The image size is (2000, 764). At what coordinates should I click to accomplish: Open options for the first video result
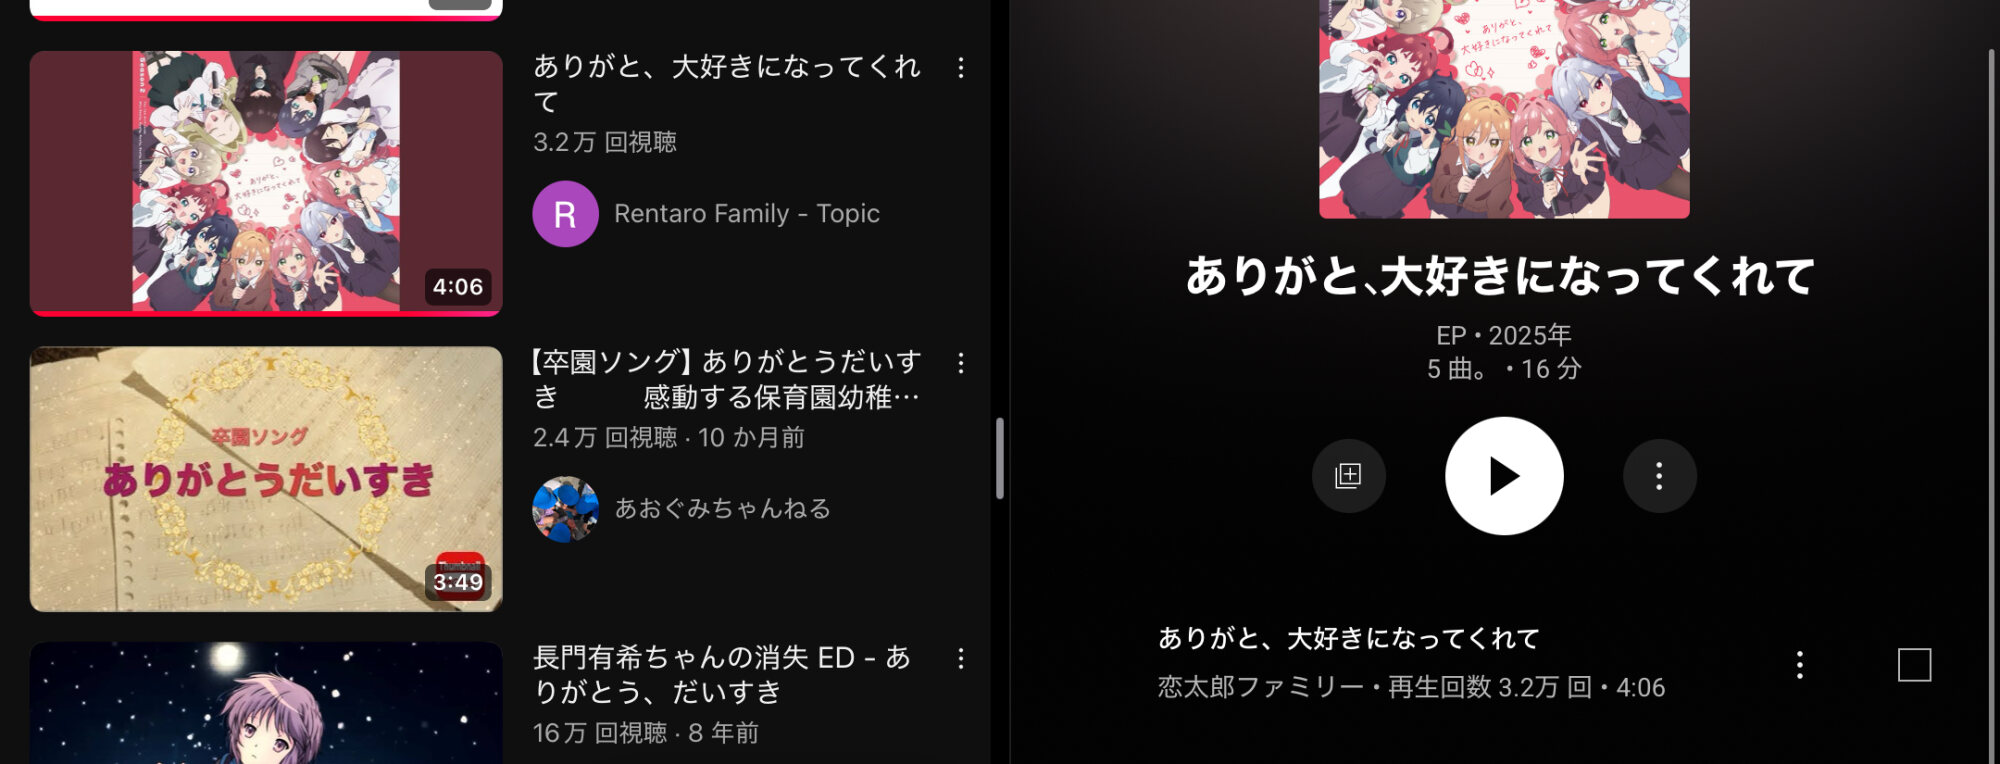pyautogui.click(x=961, y=68)
